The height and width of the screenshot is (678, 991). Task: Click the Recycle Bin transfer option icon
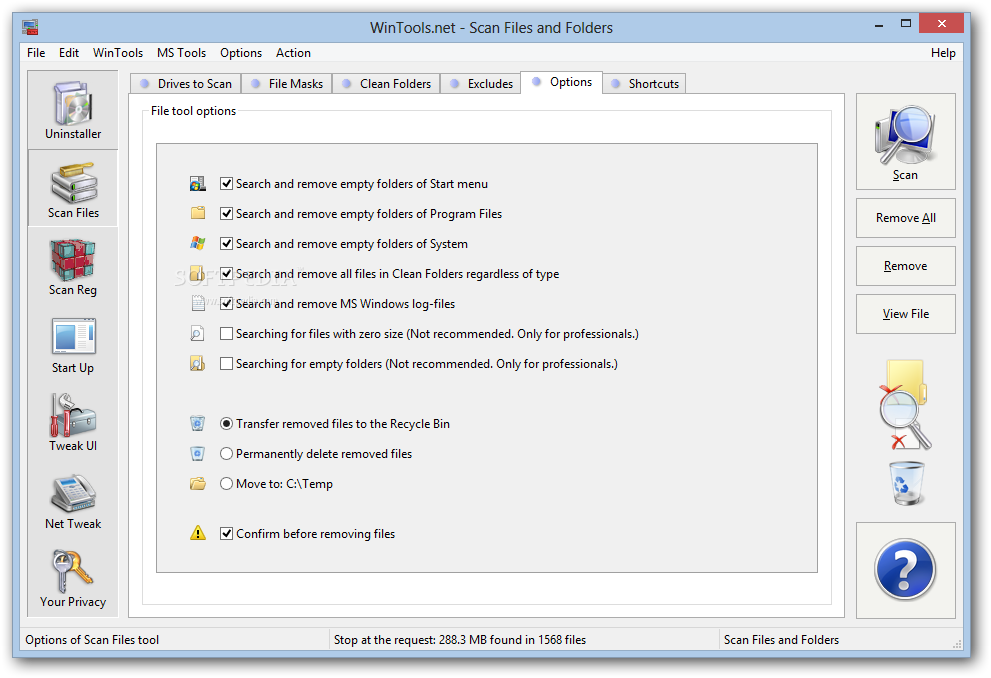[198, 423]
